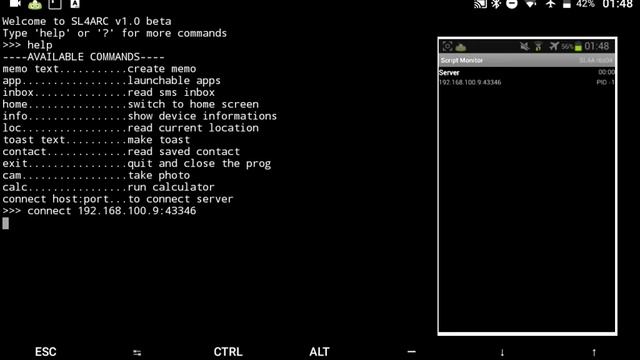The image size is (640, 360).
Task: Tap the Wi-Fi icon in the inset phone
Action: tap(538, 47)
